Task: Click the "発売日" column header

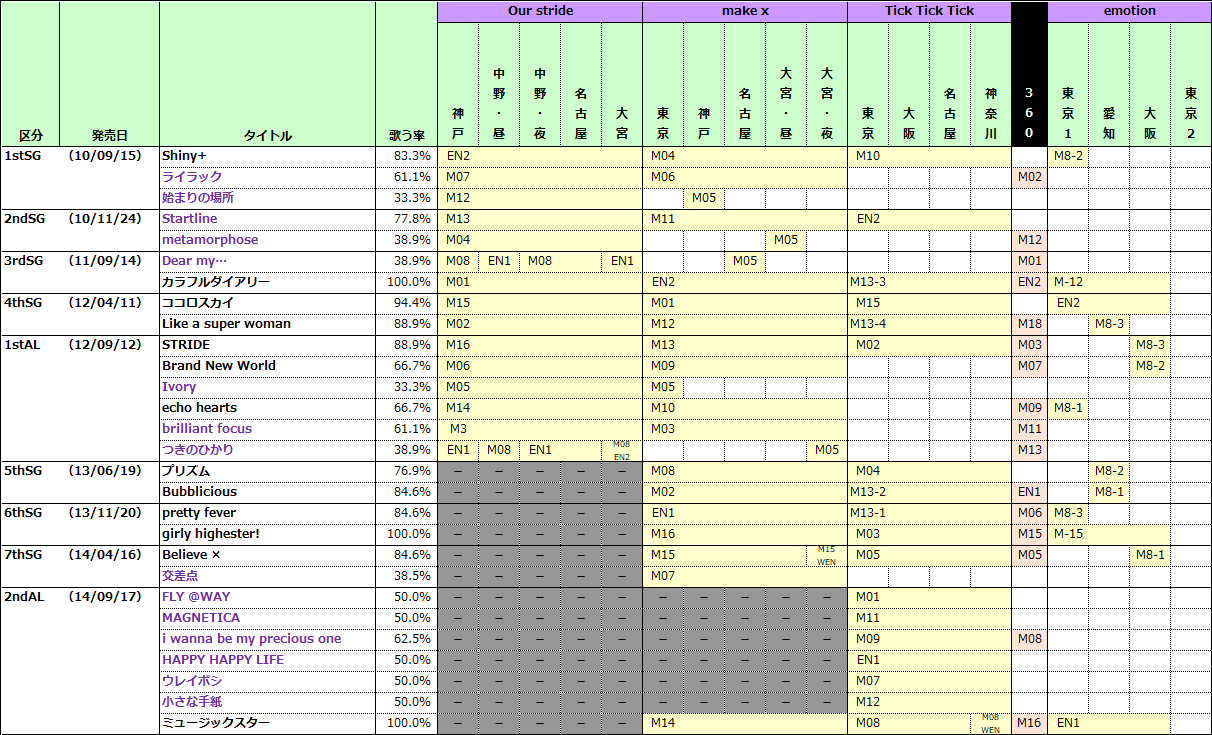Action: [110, 135]
